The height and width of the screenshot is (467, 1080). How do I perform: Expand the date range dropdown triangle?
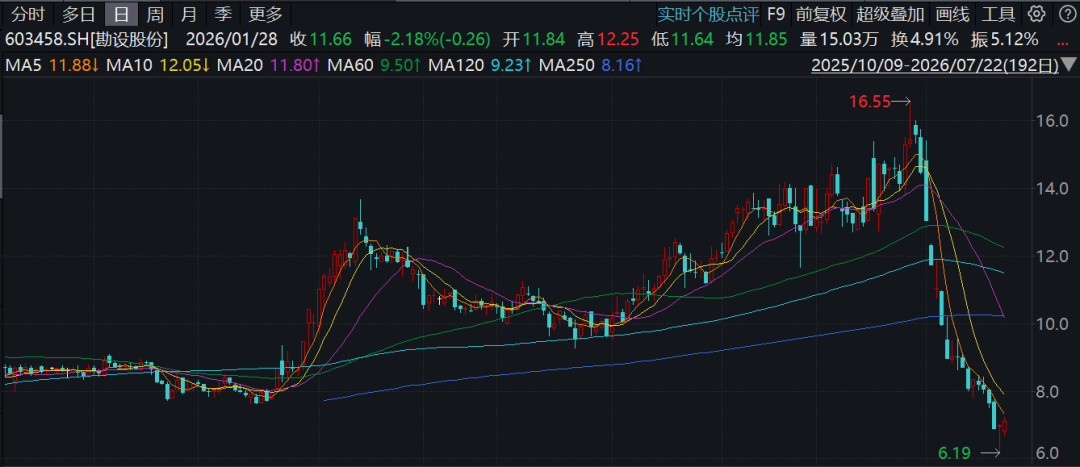point(1068,65)
